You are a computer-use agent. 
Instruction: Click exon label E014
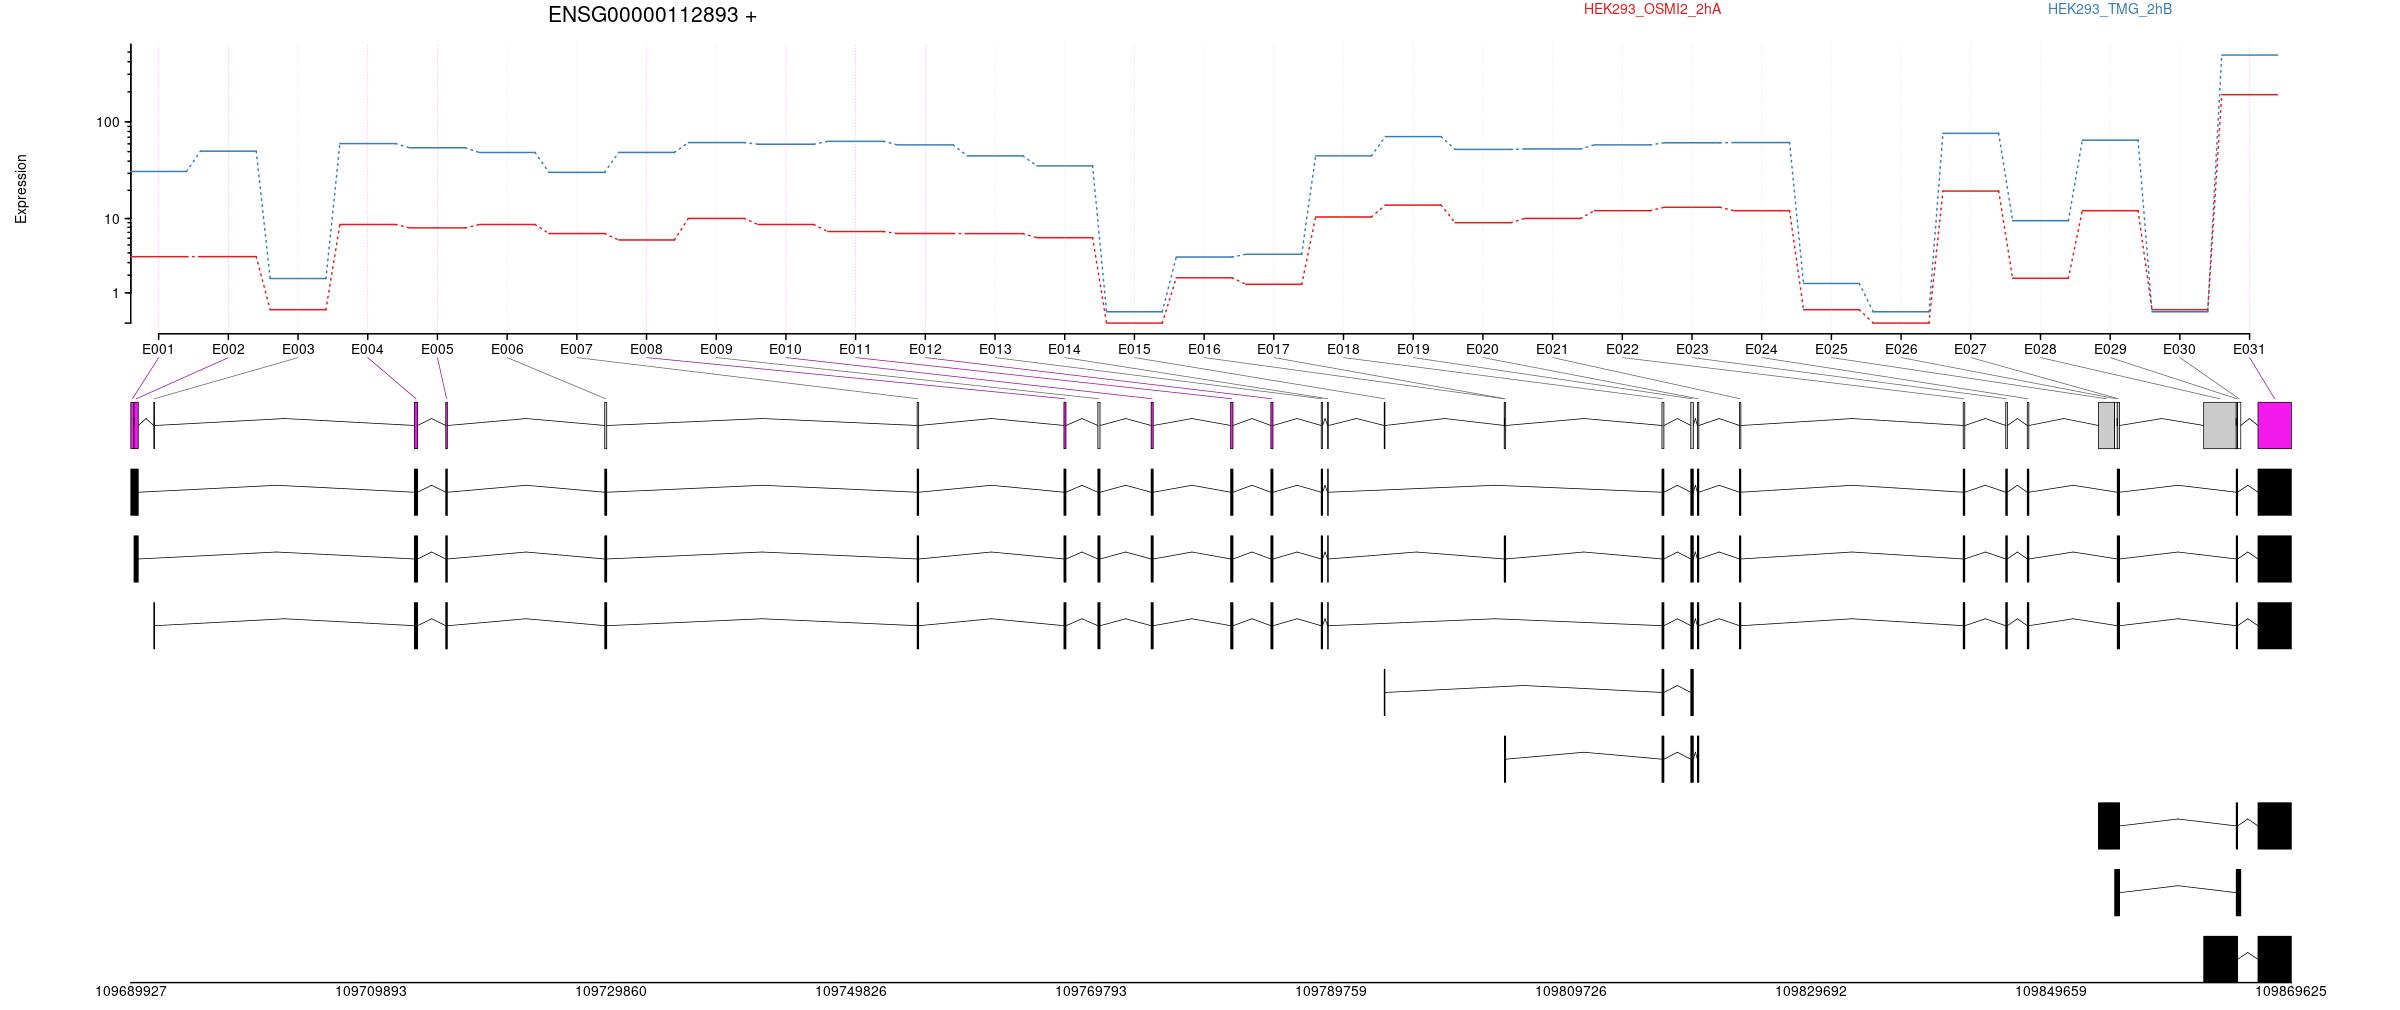(1064, 349)
